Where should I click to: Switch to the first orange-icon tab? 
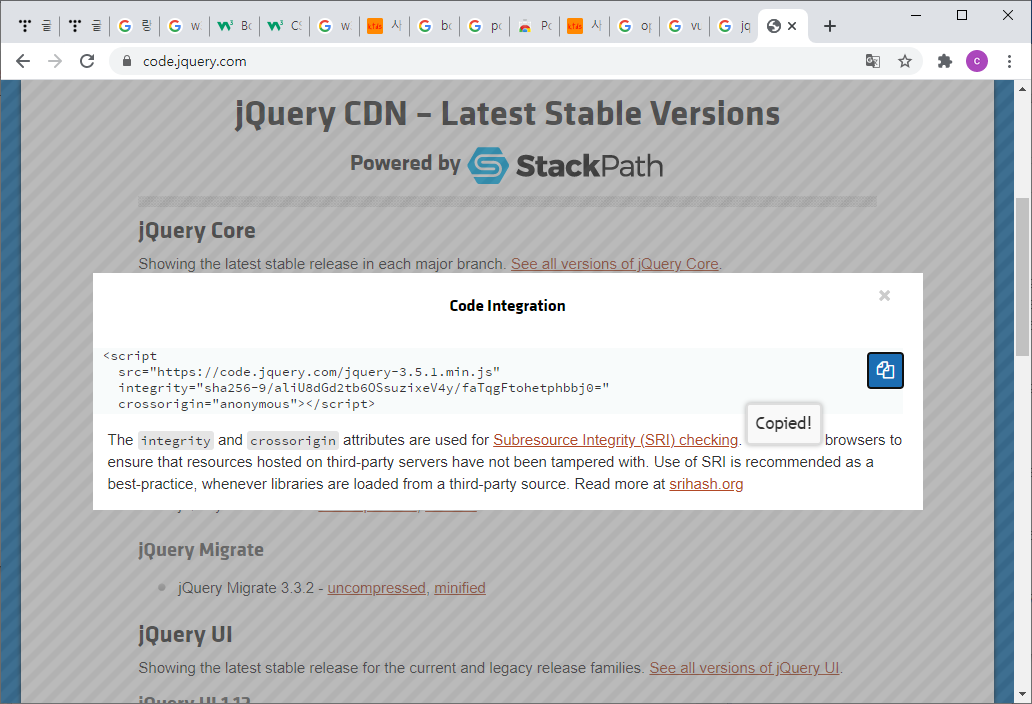pyautogui.click(x=384, y=26)
